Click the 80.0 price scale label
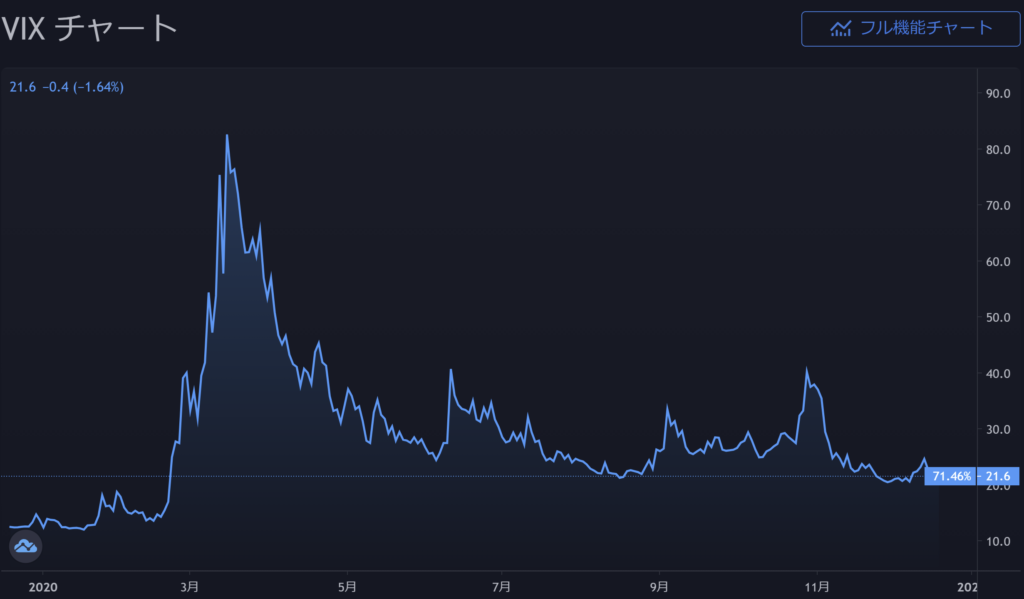Screen dimensions: 1024x599 [1000, 150]
